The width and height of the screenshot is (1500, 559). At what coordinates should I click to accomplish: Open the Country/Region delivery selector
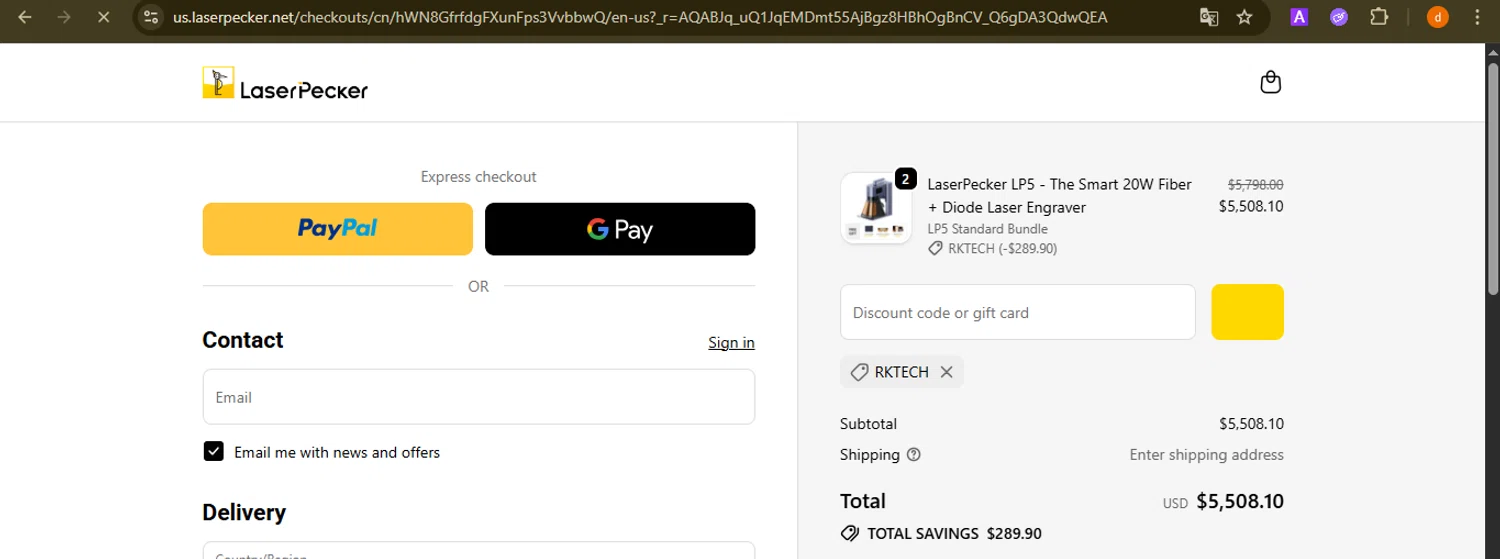click(479, 550)
